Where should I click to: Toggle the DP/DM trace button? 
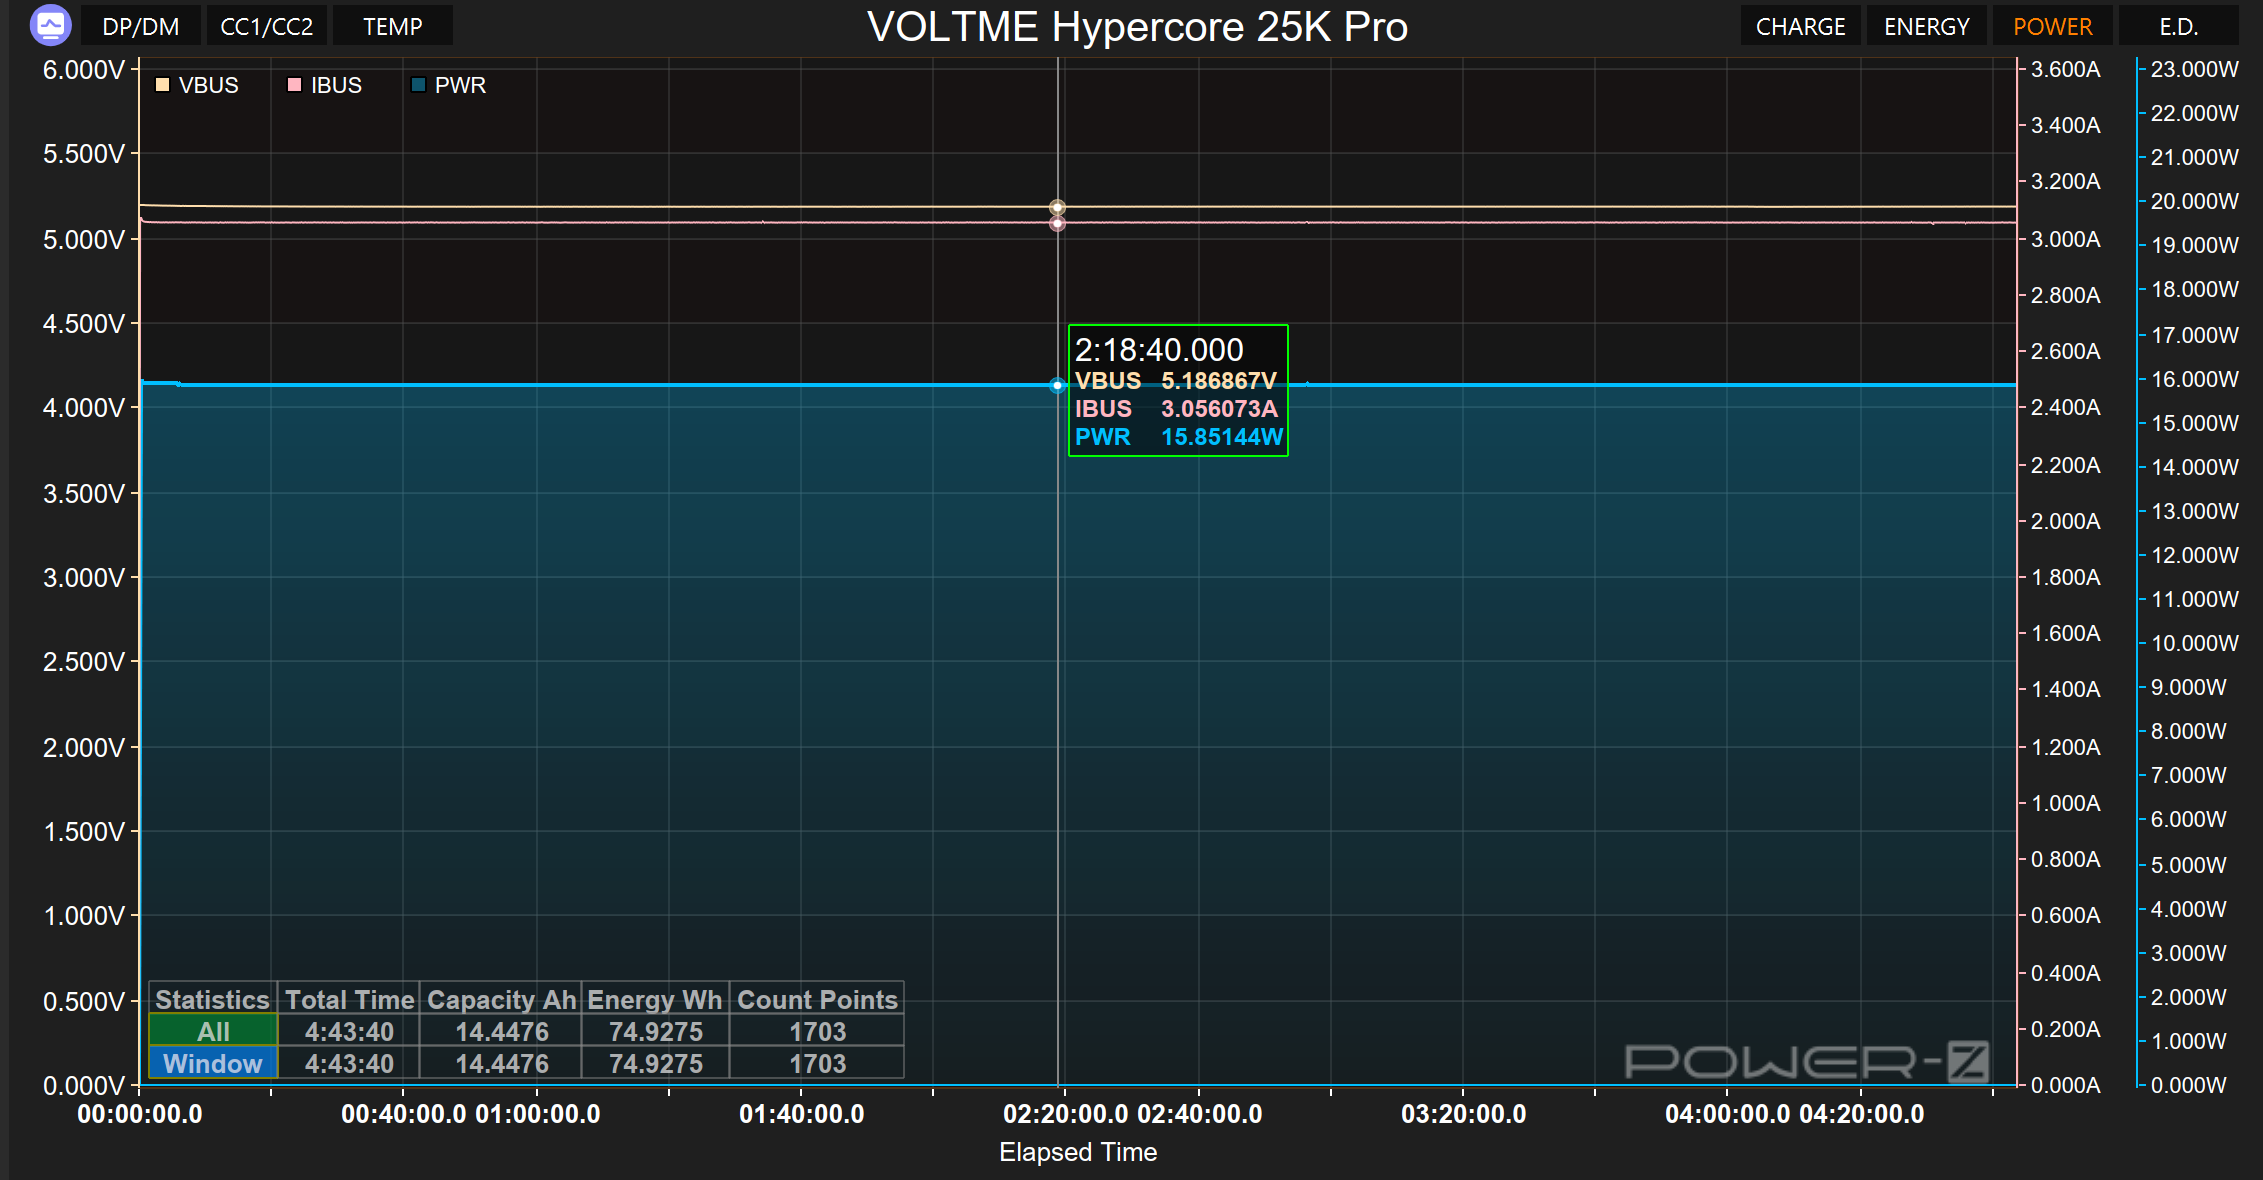coord(141,26)
